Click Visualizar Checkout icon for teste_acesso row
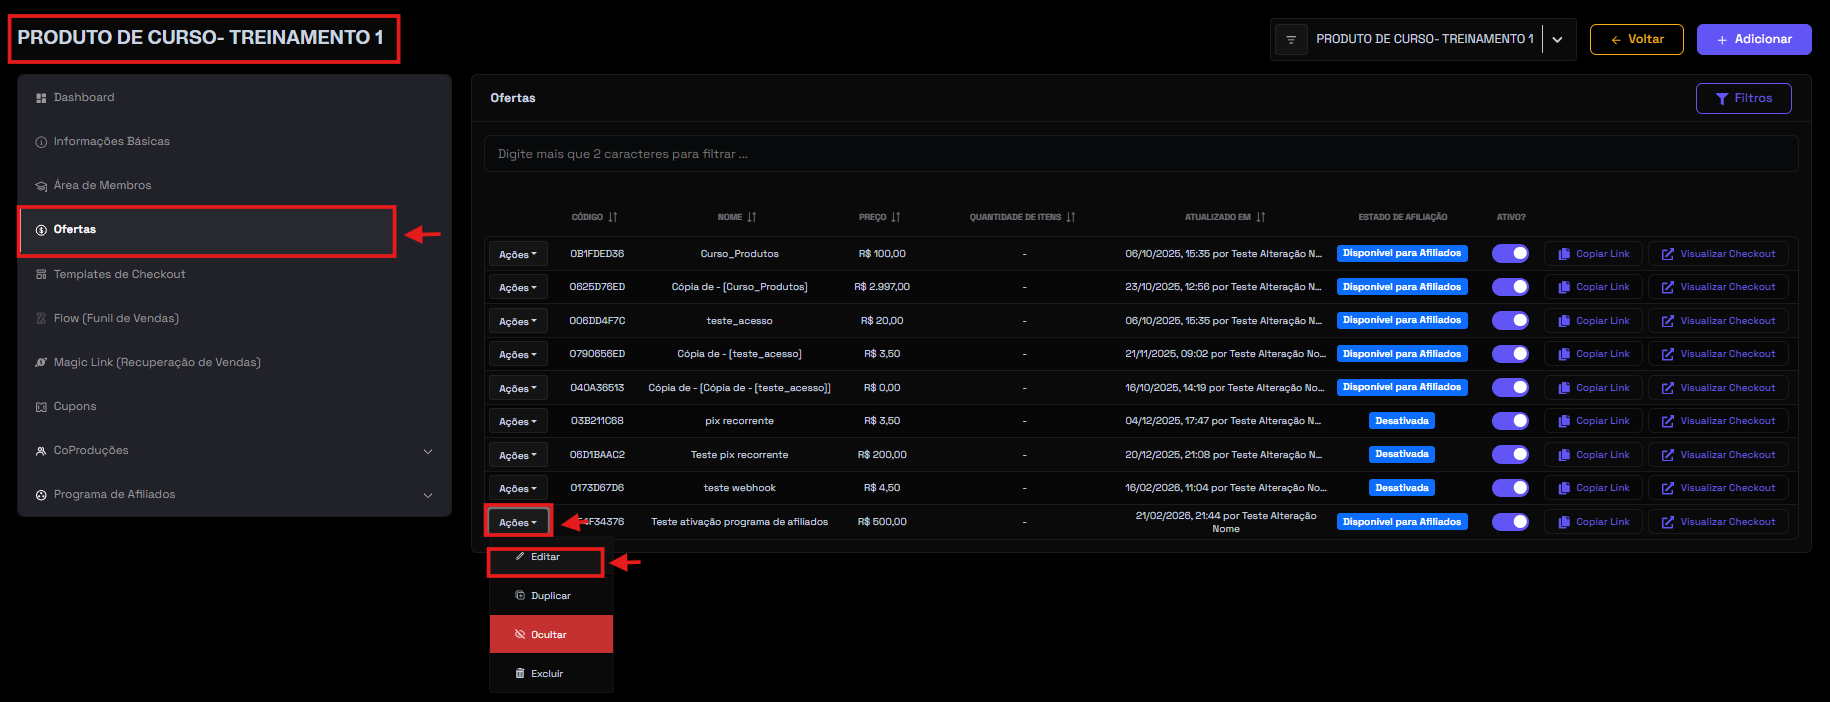 1668,321
